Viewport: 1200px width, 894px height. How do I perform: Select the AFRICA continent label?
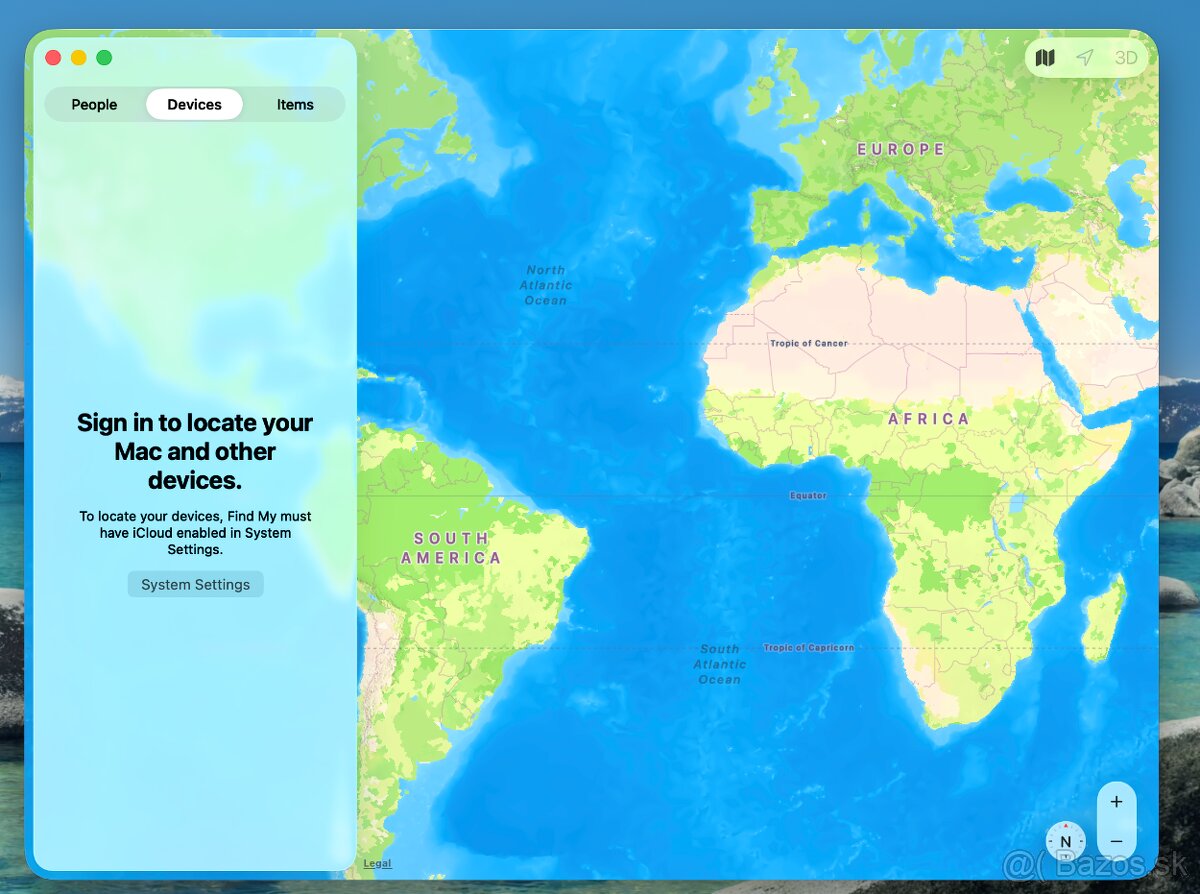pyautogui.click(x=929, y=419)
